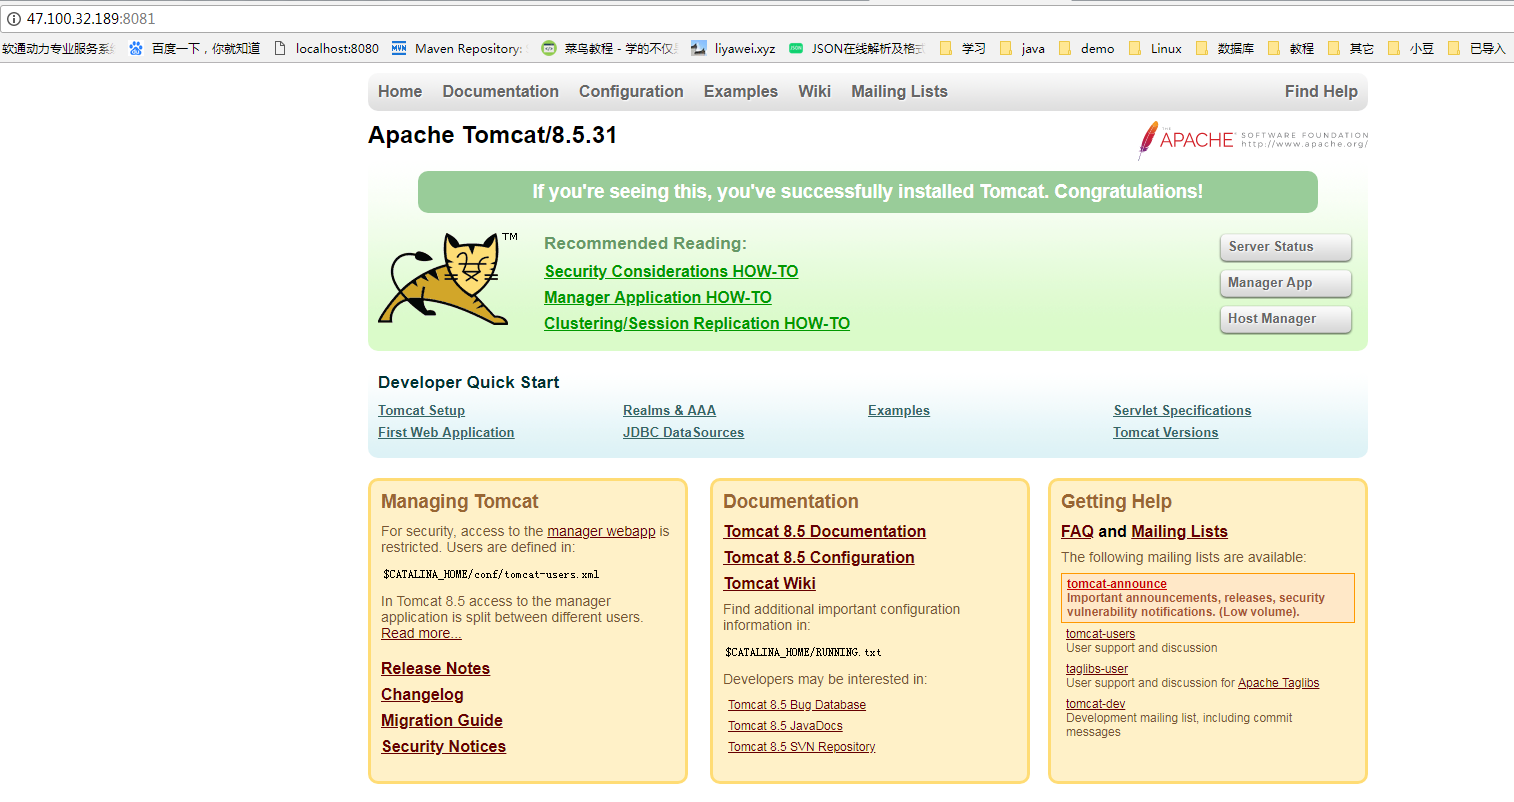Go to Home in the navigation bar
The height and width of the screenshot is (802, 1514).
tap(400, 91)
